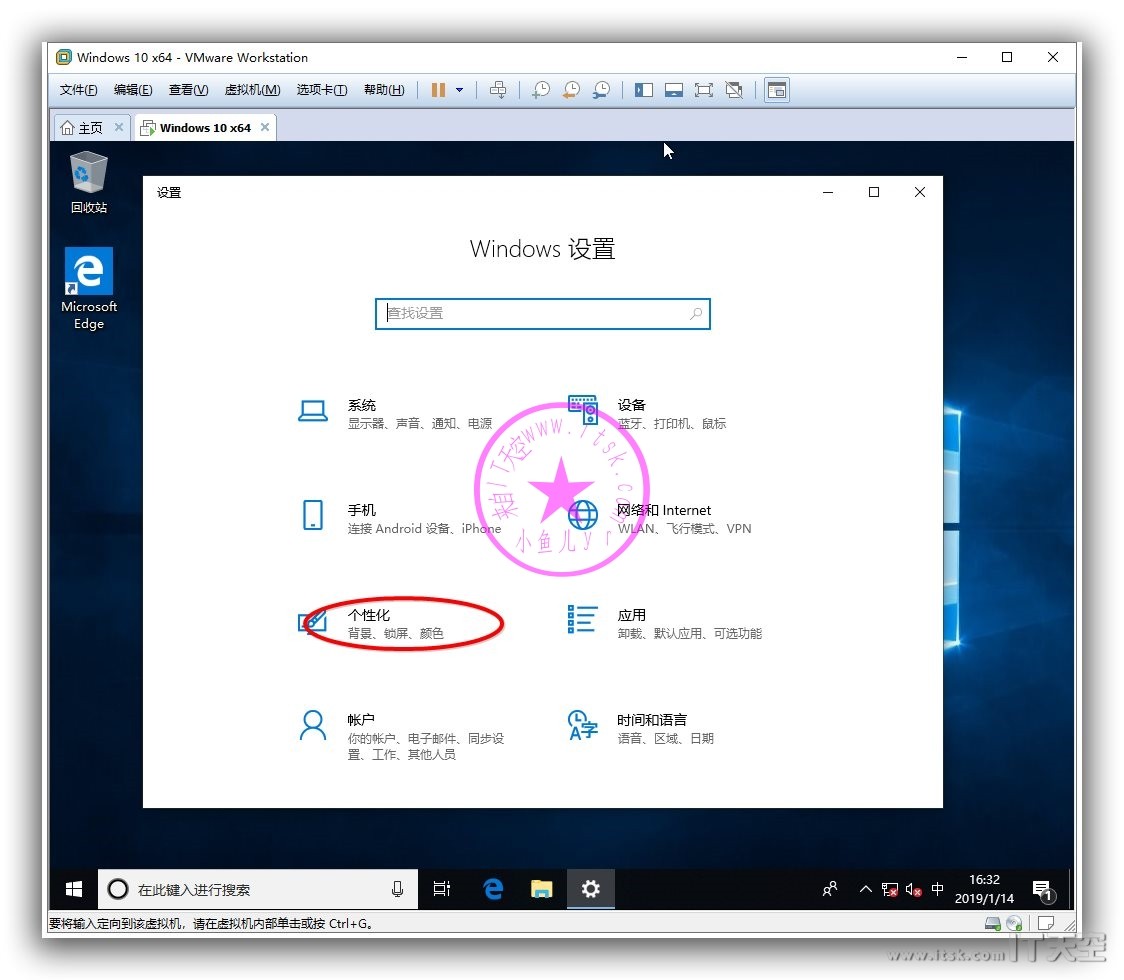
Task: Click the microphone icon in taskbar search
Action: tap(397, 889)
